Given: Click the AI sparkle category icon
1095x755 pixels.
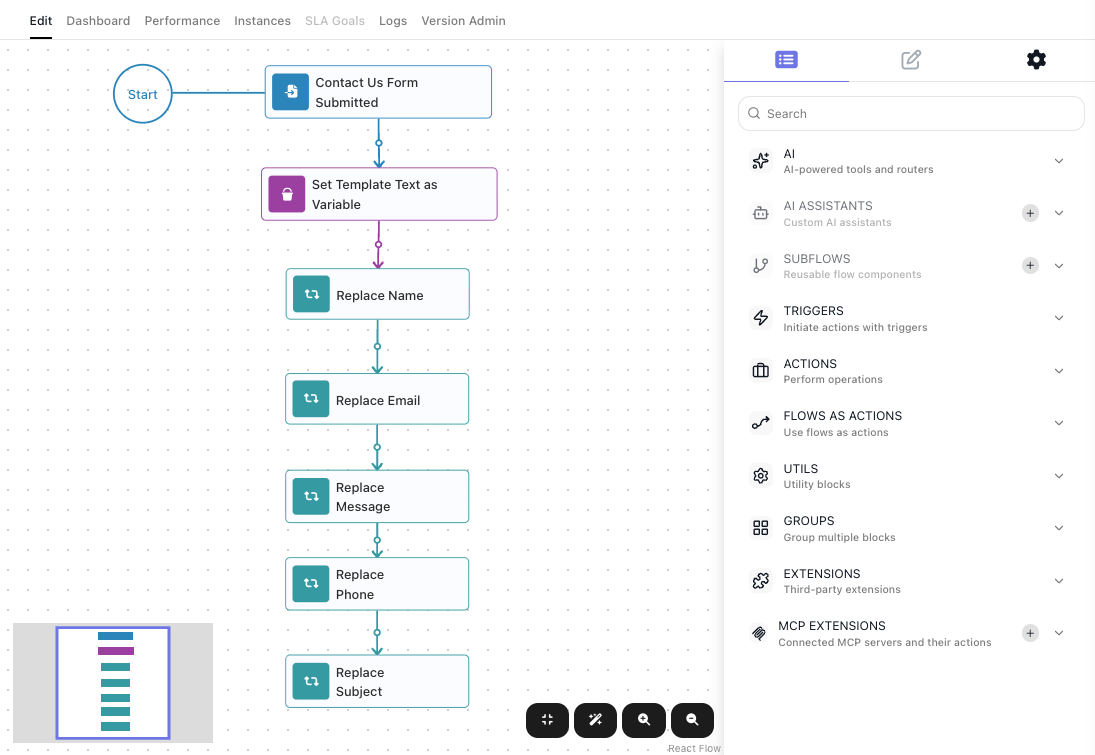Looking at the screenshot, I should click(760, 161).
